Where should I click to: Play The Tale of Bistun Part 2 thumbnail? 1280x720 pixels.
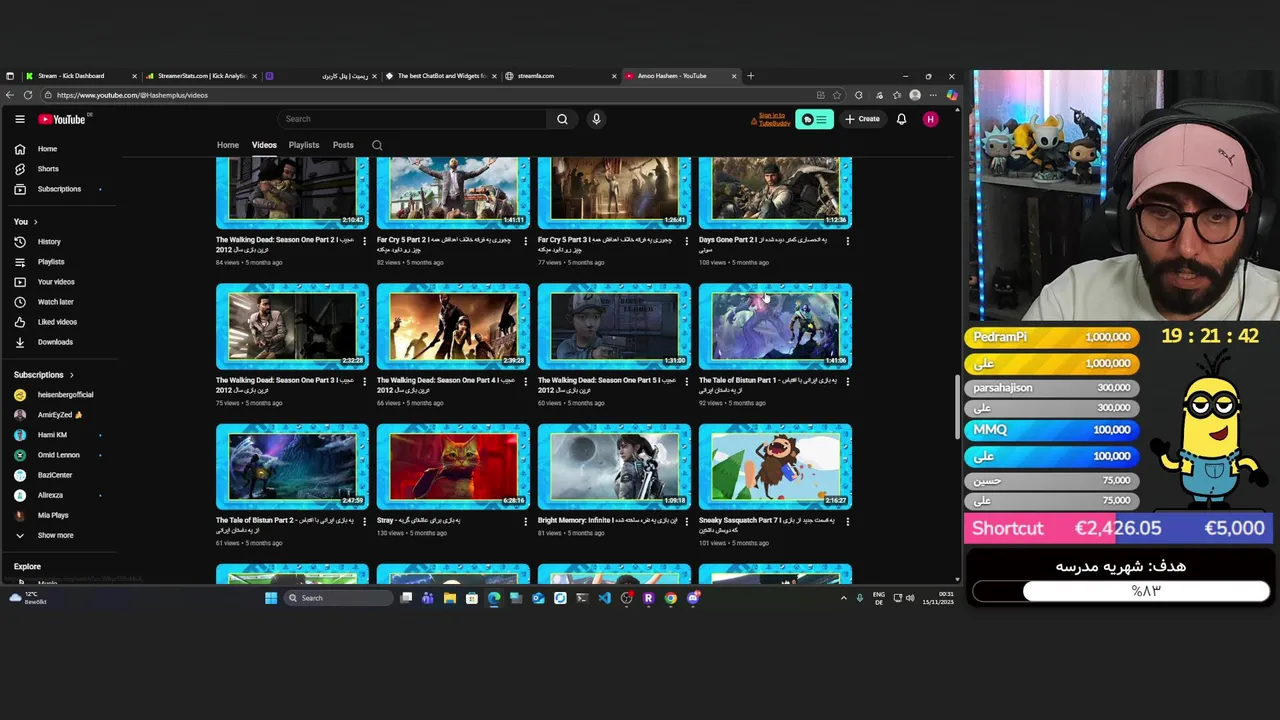point(292,467)
